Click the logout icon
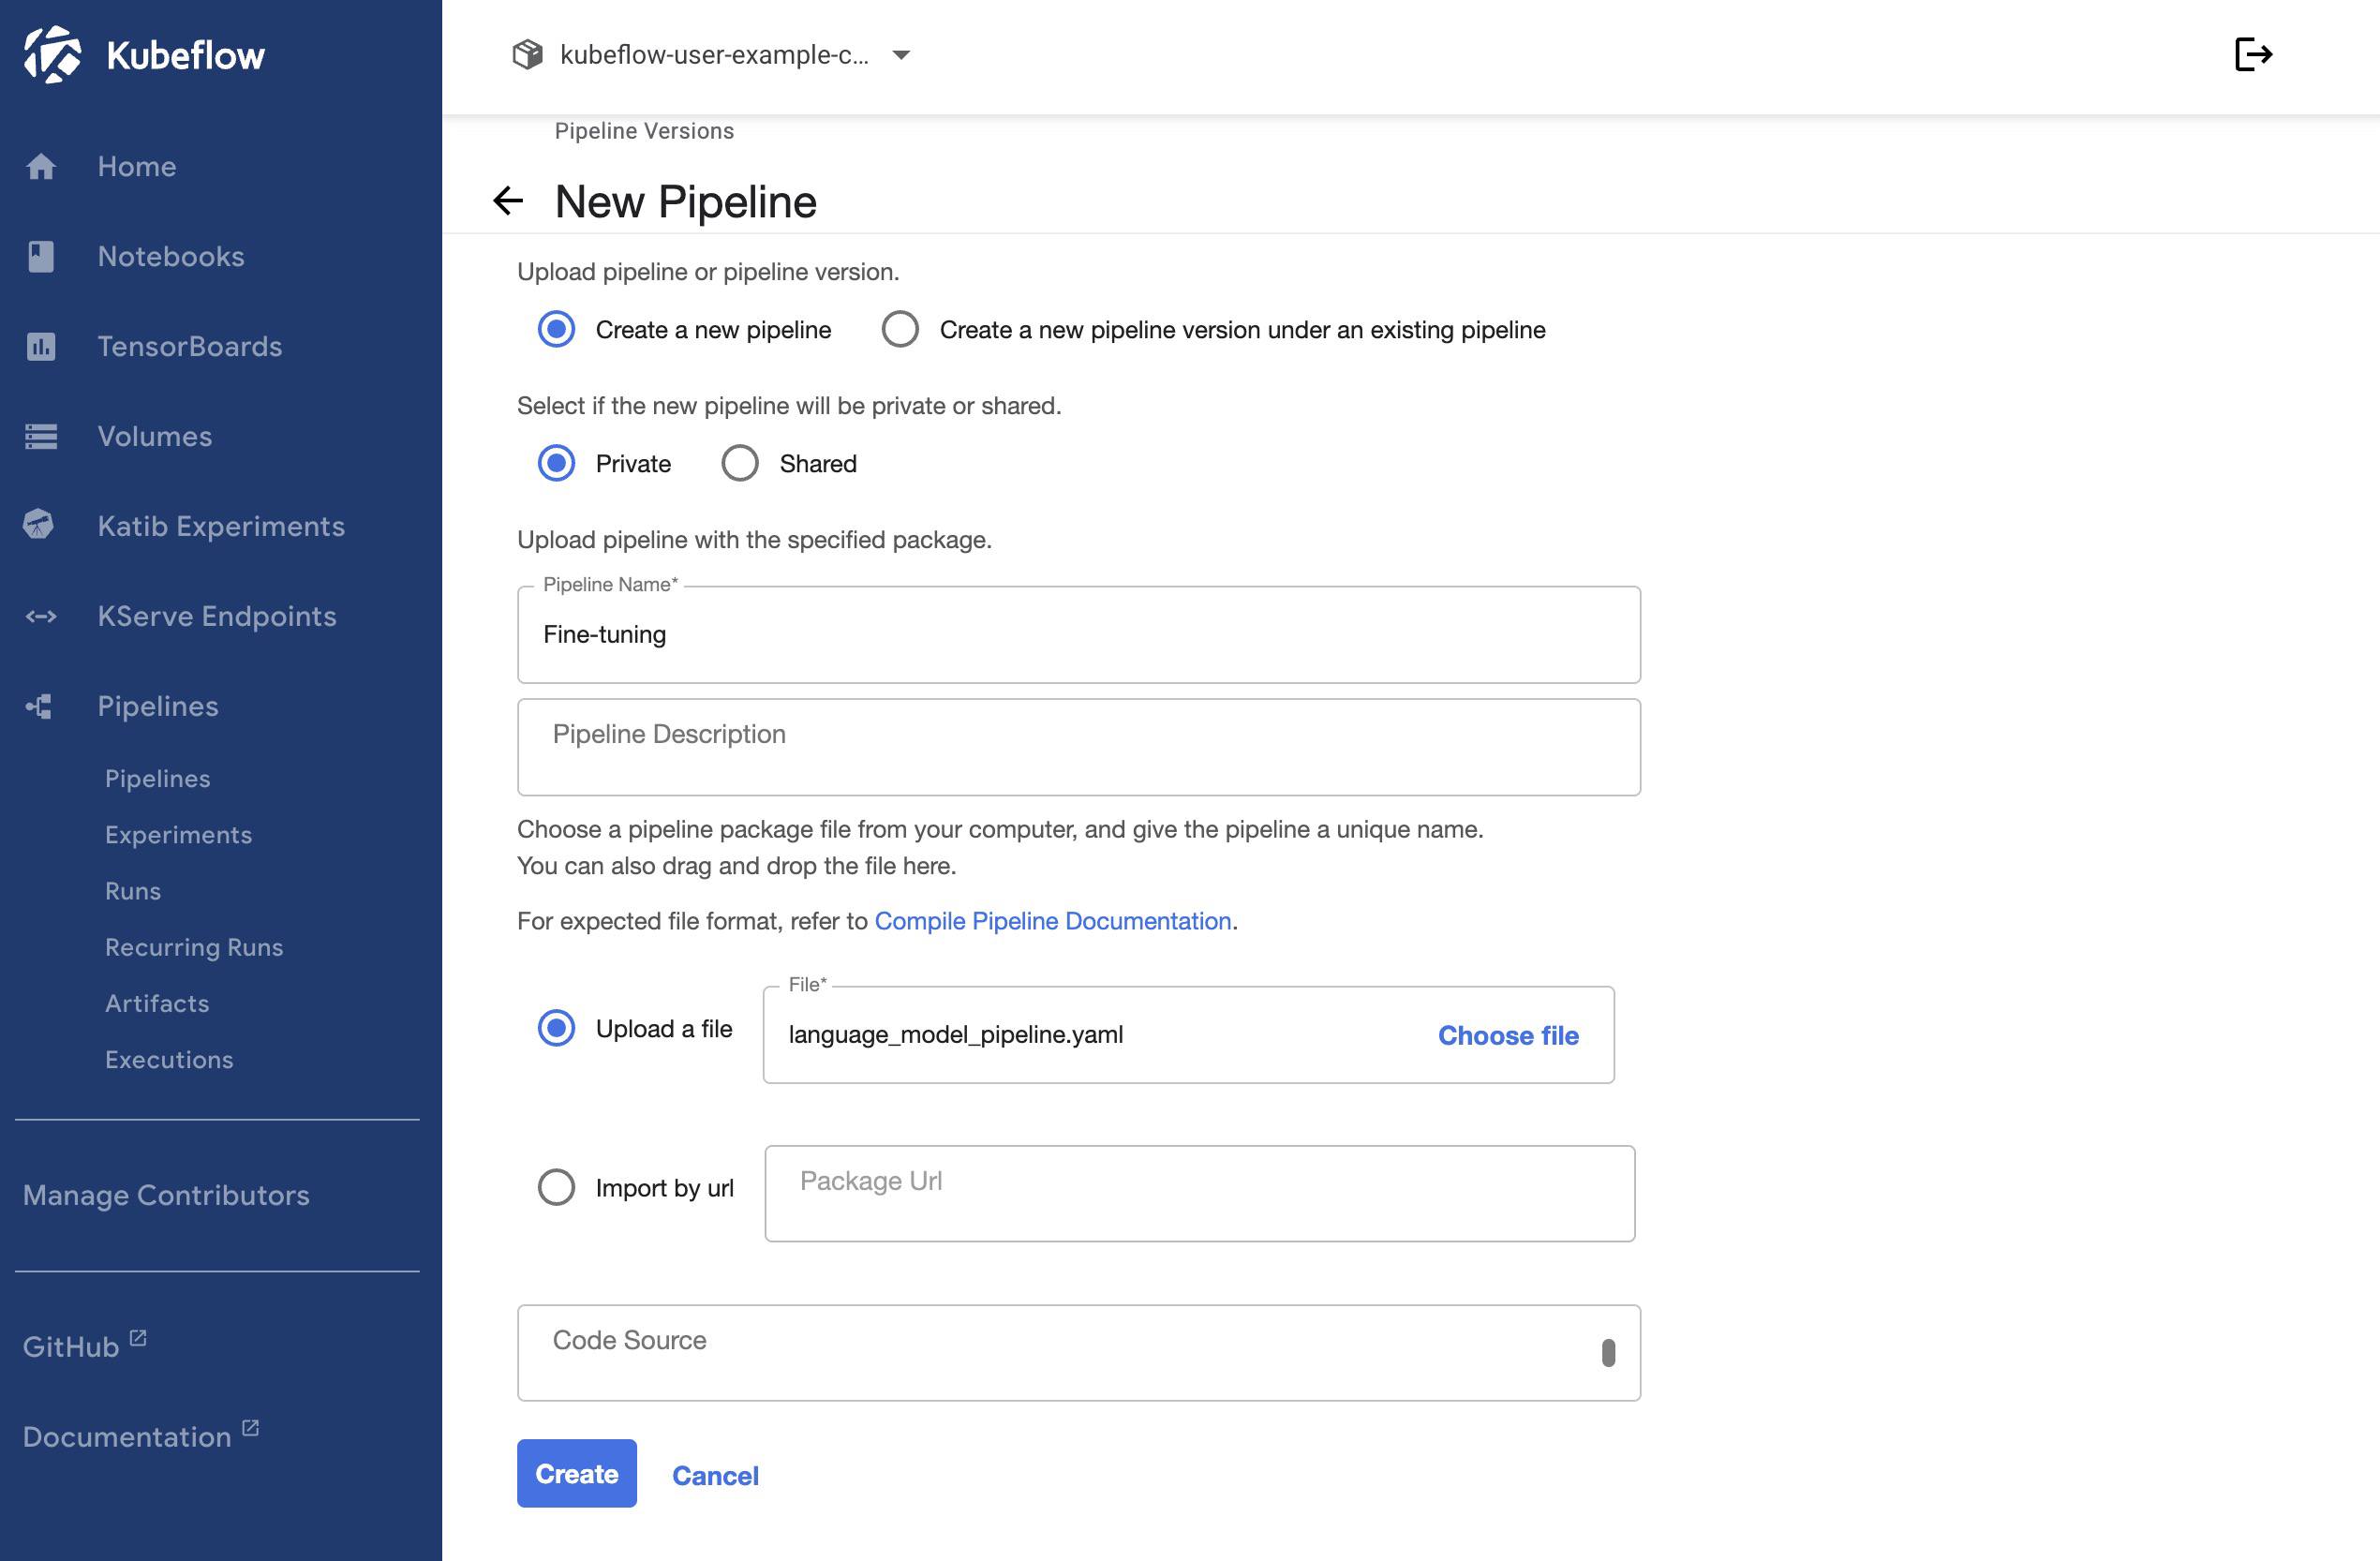2380x1561 pixels. click(2253, 55)
